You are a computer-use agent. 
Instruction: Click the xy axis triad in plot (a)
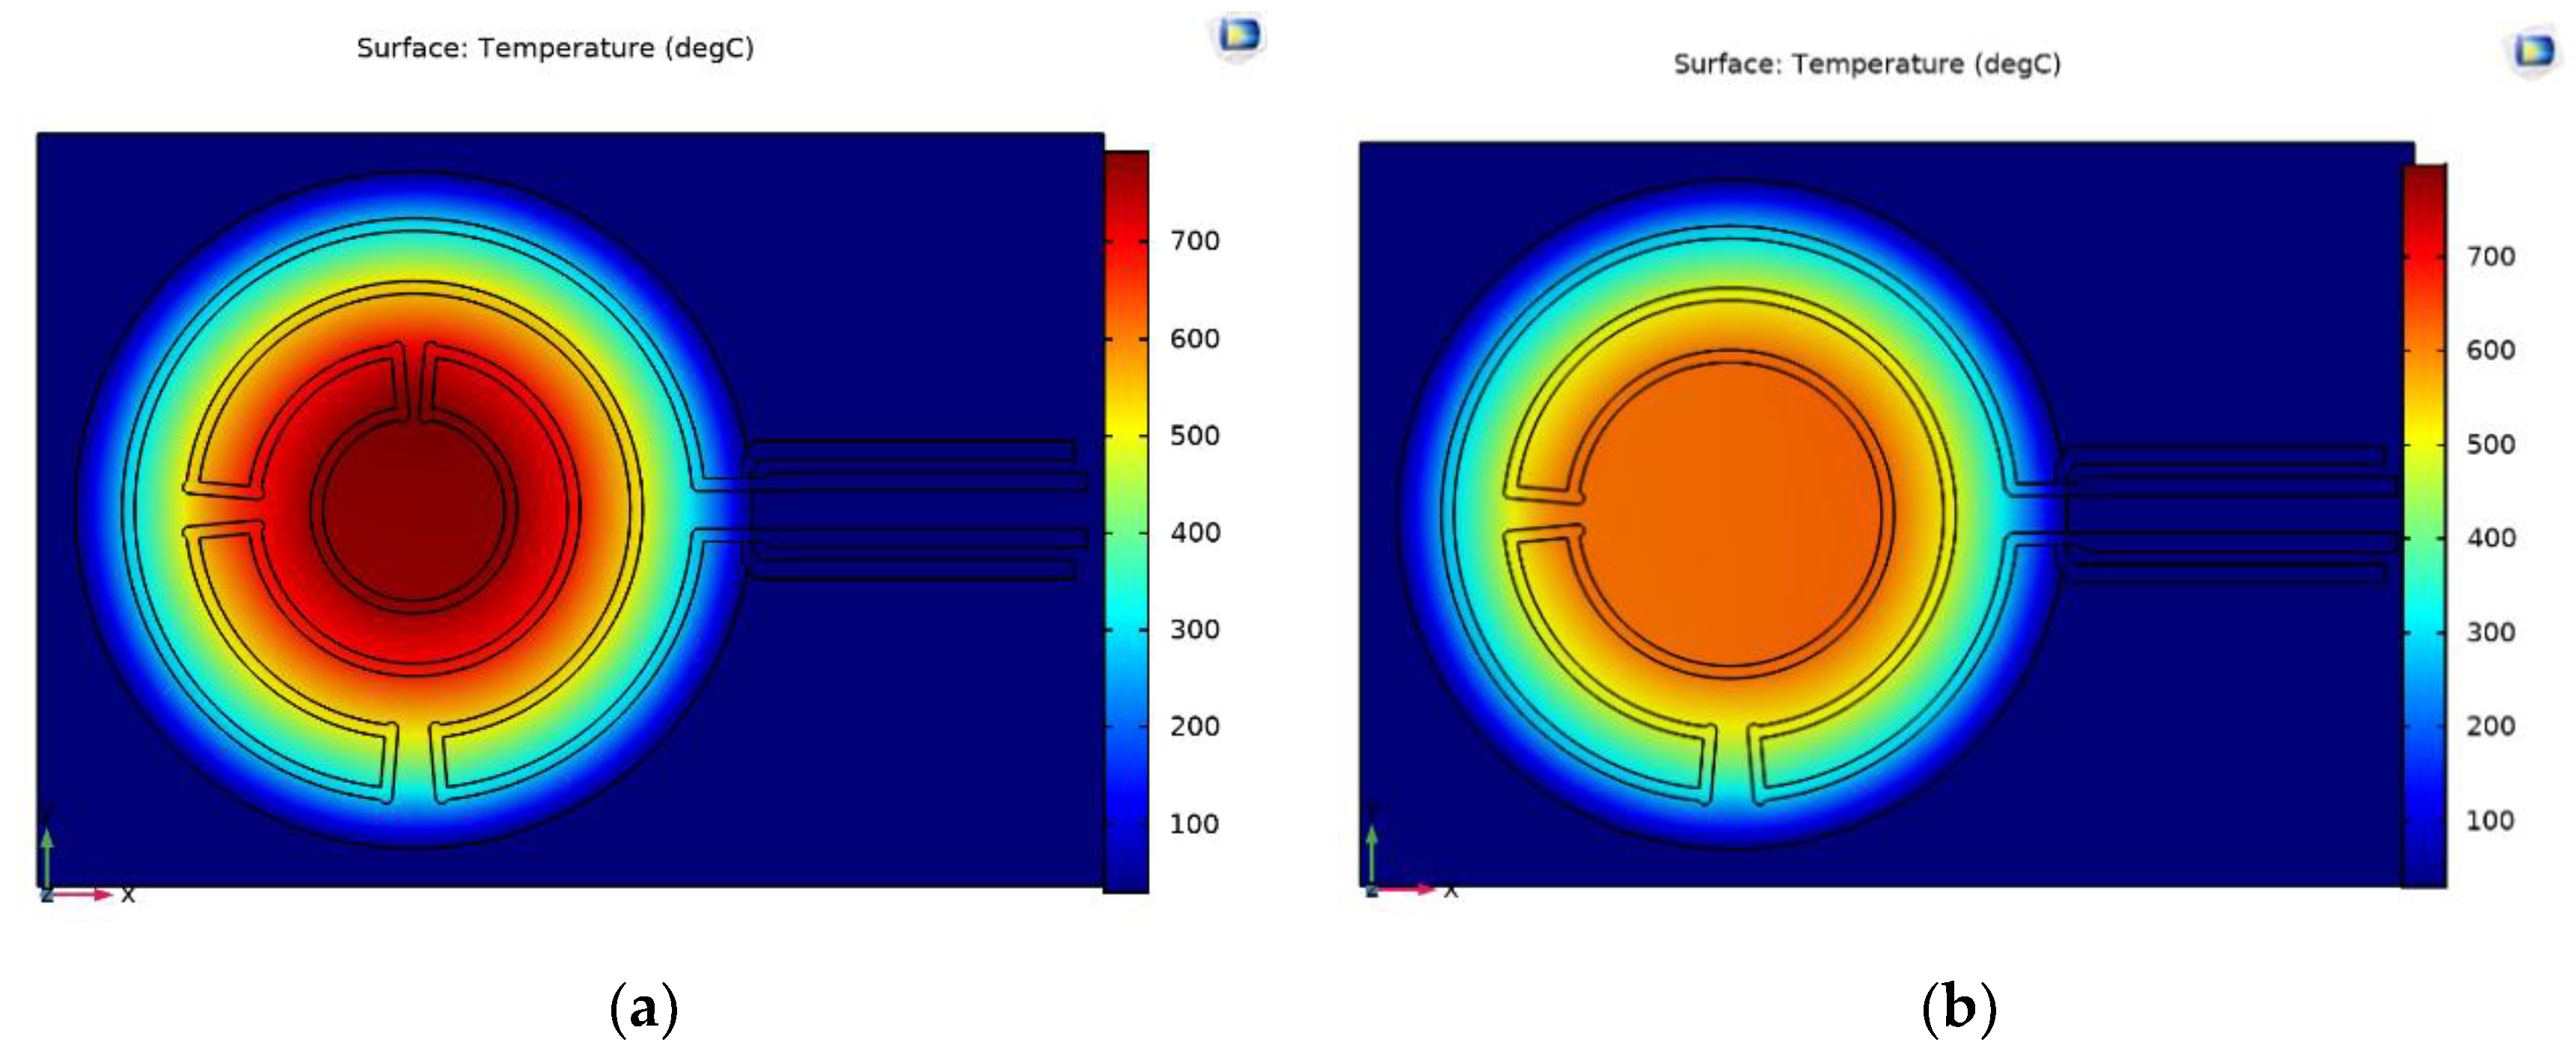pos(85,855)
